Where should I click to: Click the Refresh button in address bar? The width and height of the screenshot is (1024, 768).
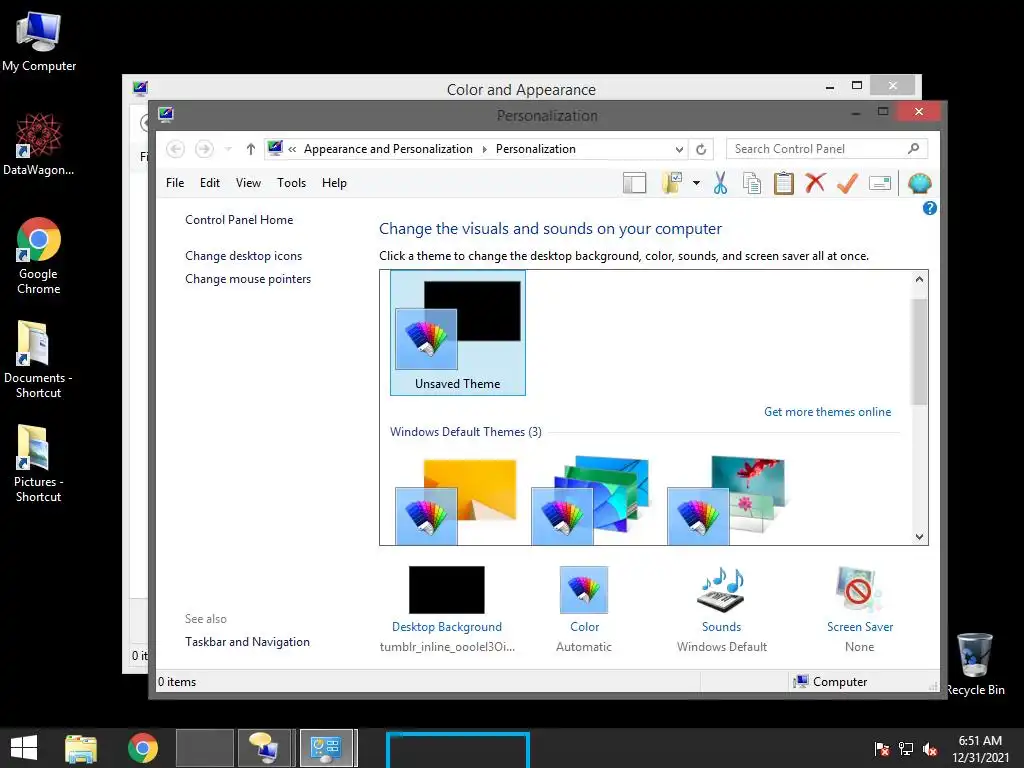click(x=701, y=150)
